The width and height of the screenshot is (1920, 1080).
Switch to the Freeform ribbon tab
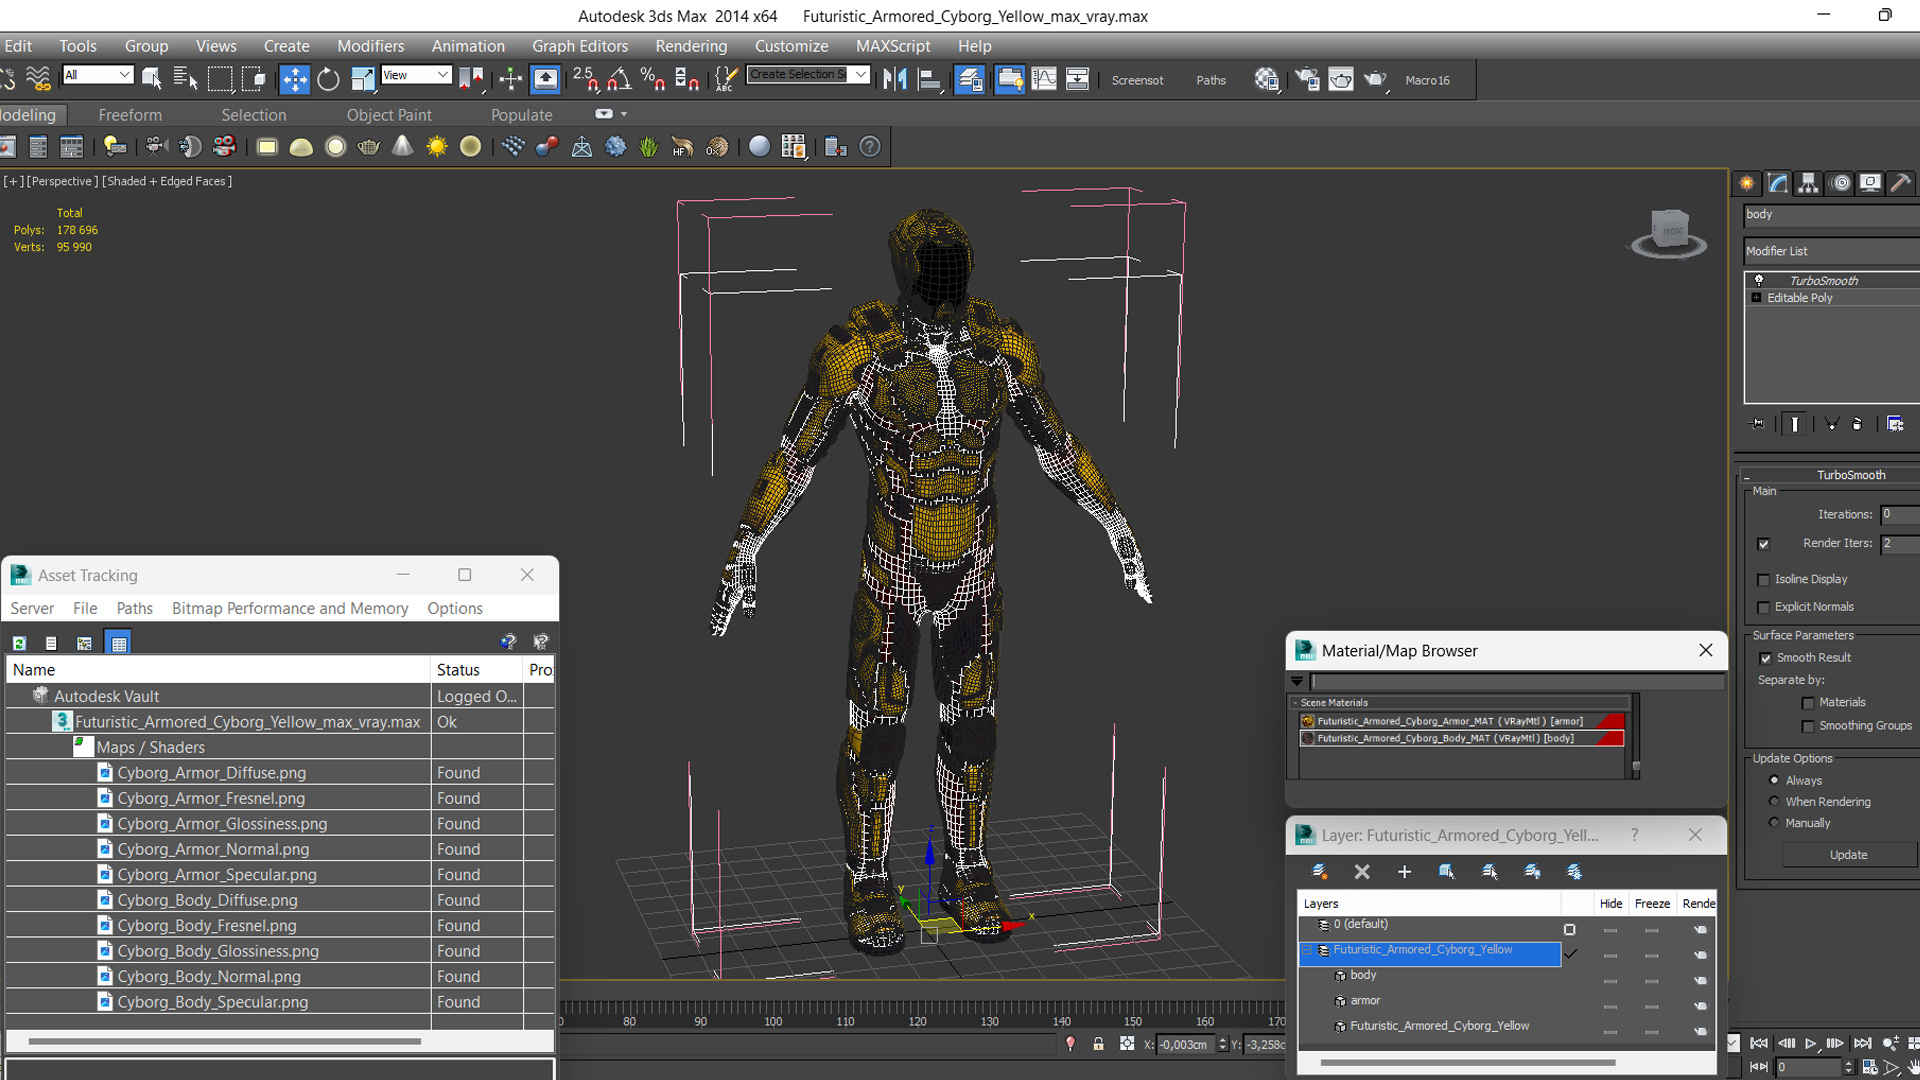tap(130, 115)
